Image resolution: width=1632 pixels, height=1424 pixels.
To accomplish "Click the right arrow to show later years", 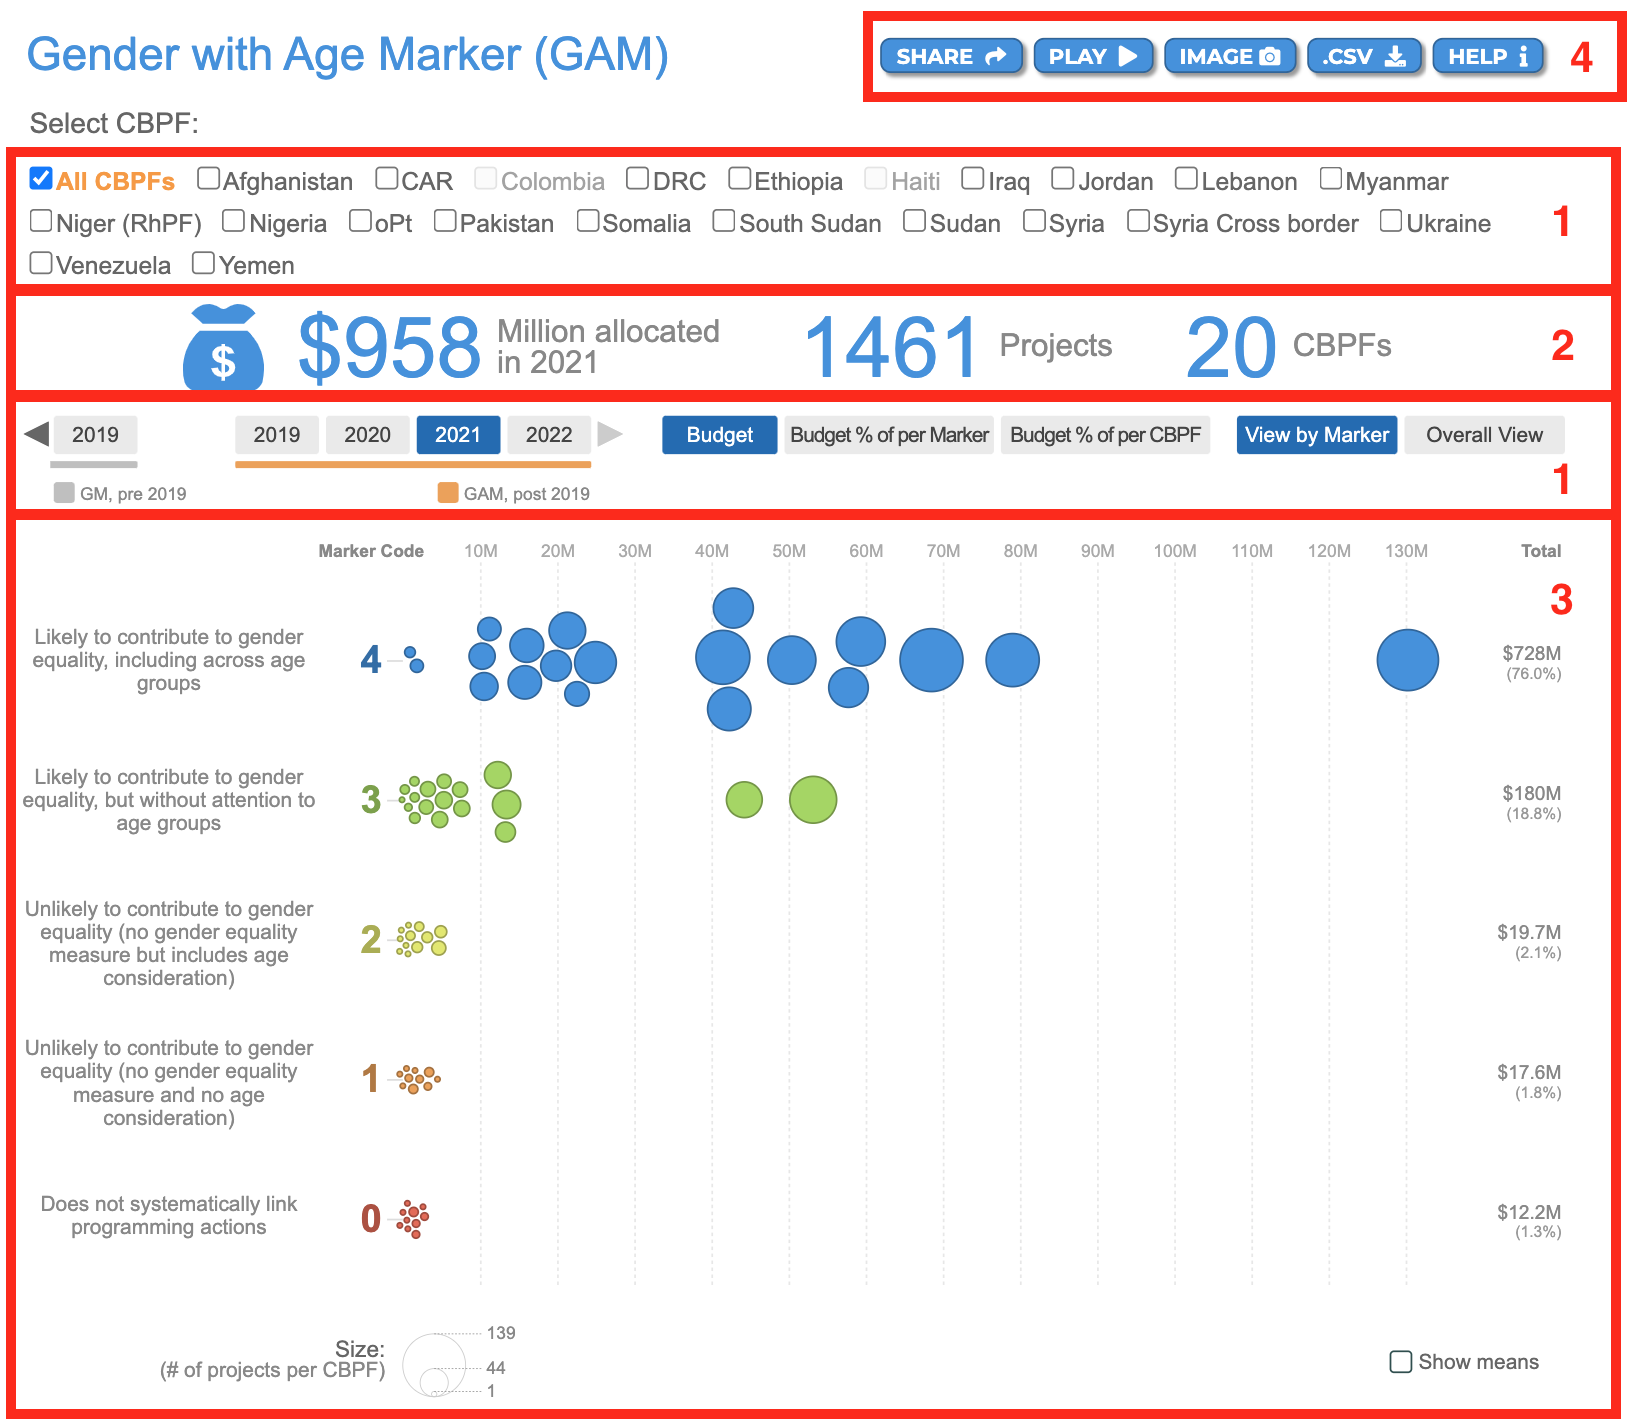I will click(x=610, y=434).
